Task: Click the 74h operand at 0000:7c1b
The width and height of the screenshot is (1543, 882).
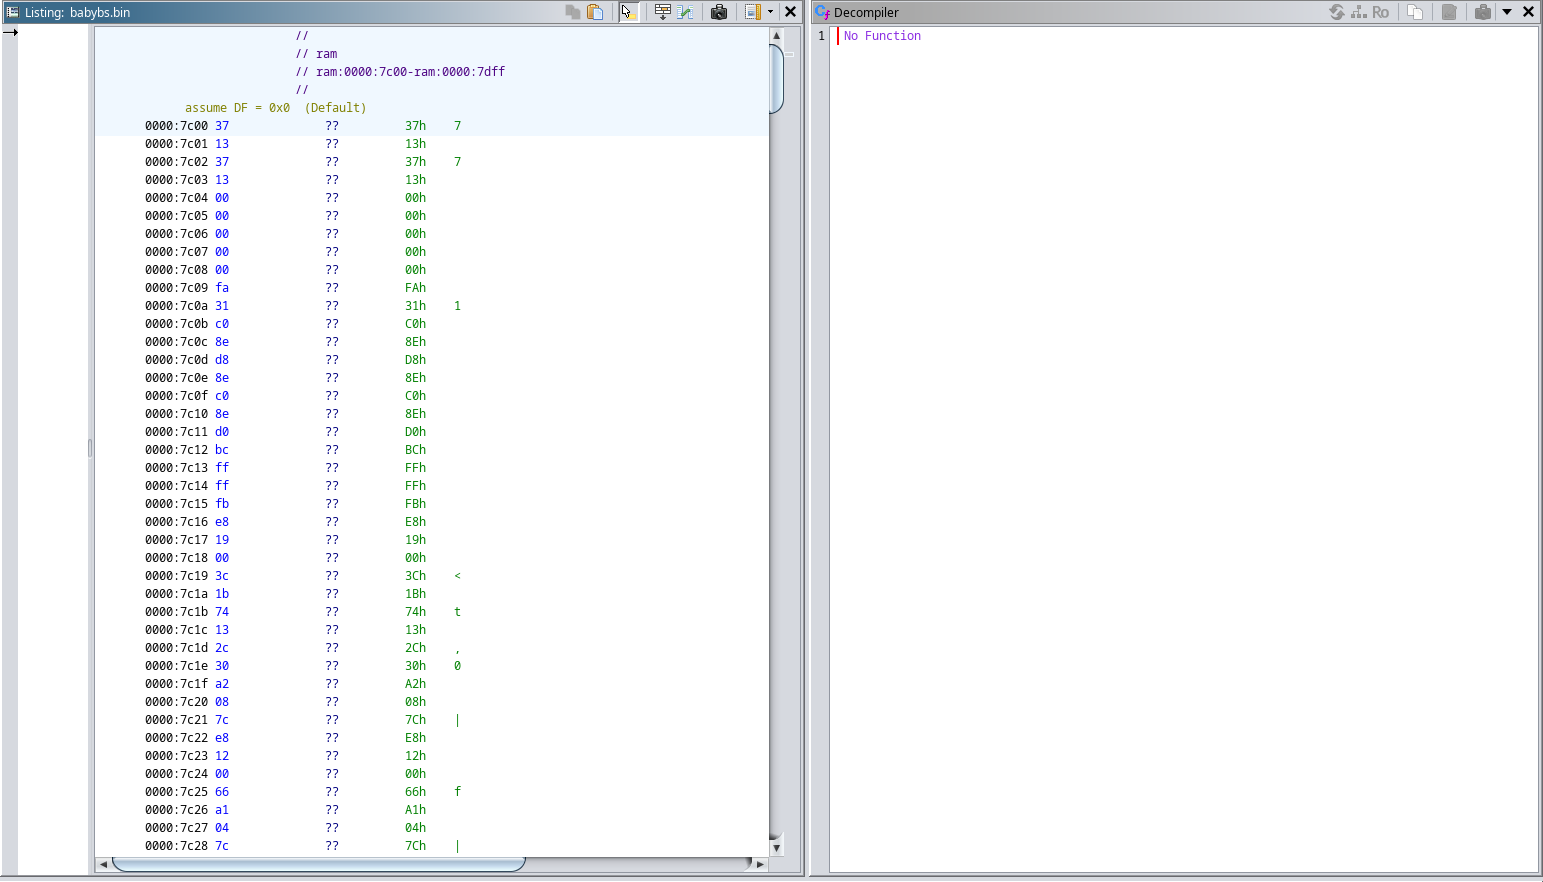Action: [415, 612]
